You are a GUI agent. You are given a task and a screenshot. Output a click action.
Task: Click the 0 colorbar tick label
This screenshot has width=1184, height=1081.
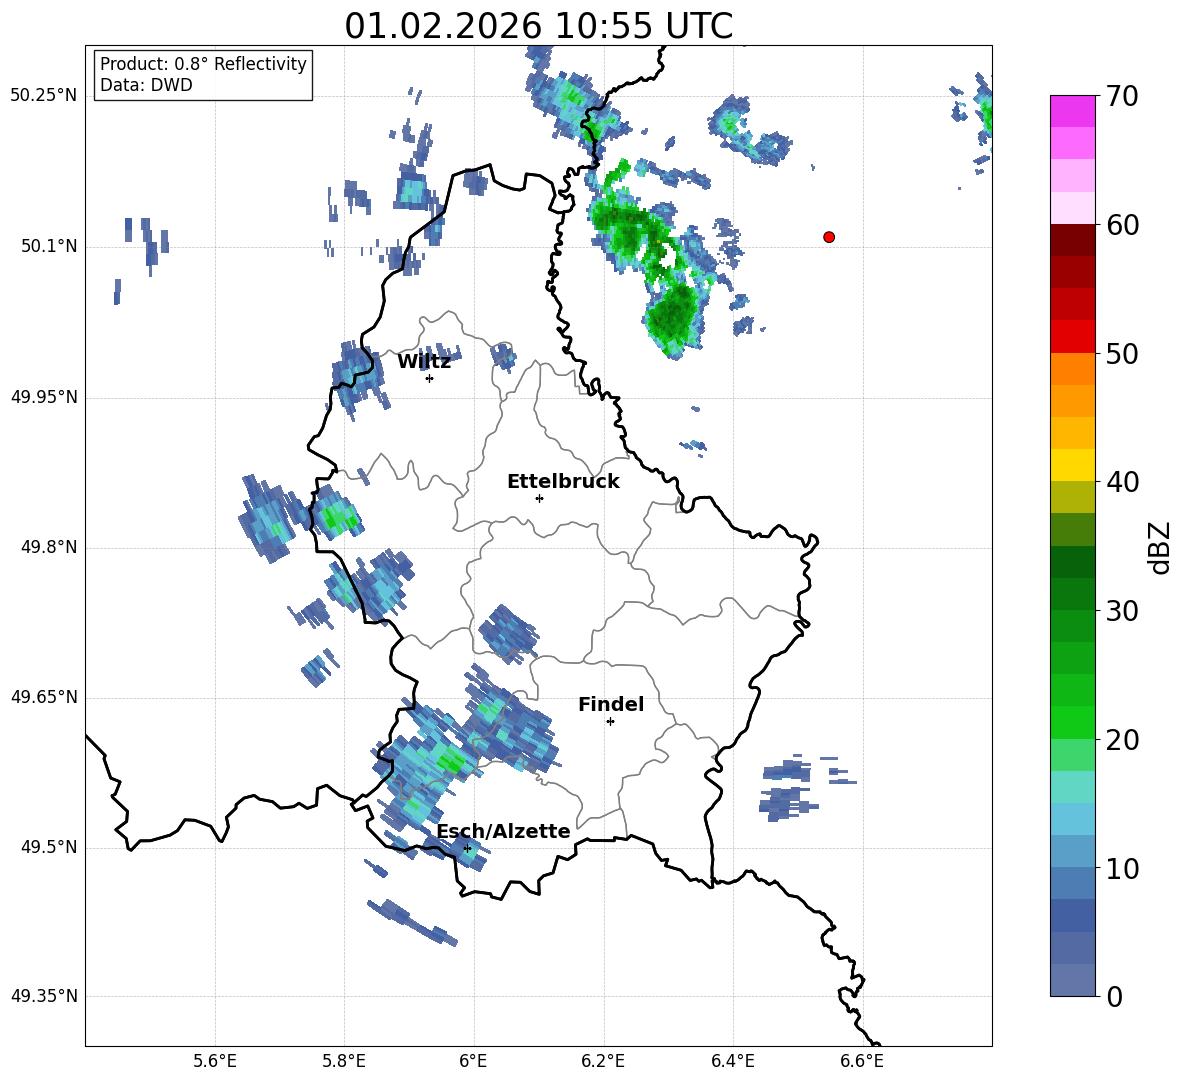[x=1115, y=997]
